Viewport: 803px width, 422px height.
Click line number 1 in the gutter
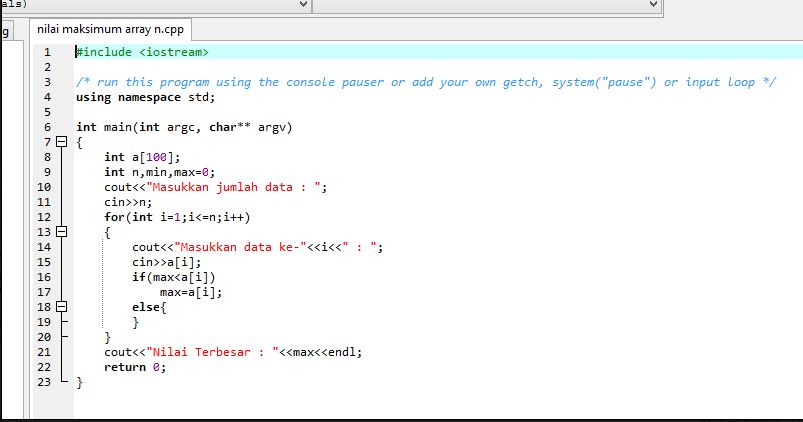pyautogui.click(x=47, y=52)
